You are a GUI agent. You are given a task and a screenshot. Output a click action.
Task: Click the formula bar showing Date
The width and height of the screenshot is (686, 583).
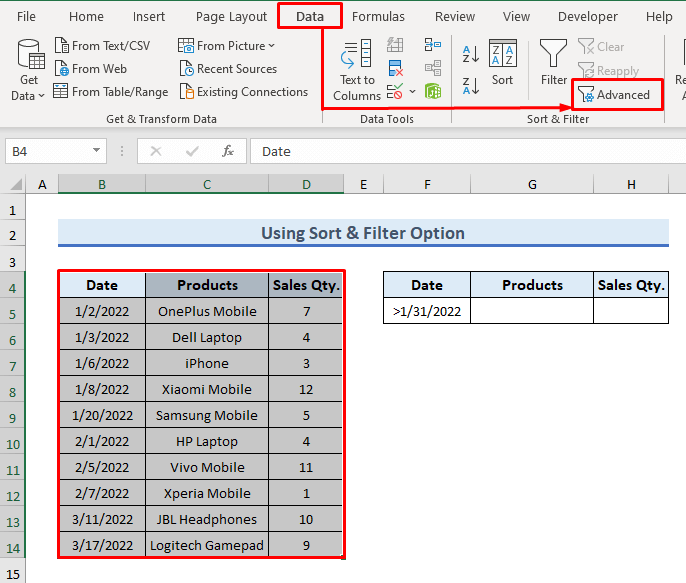coord(460,151)
